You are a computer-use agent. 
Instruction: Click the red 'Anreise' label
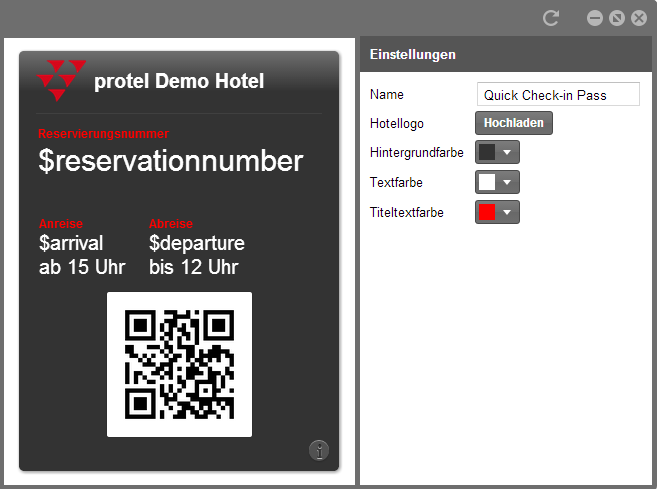[61, 223]
